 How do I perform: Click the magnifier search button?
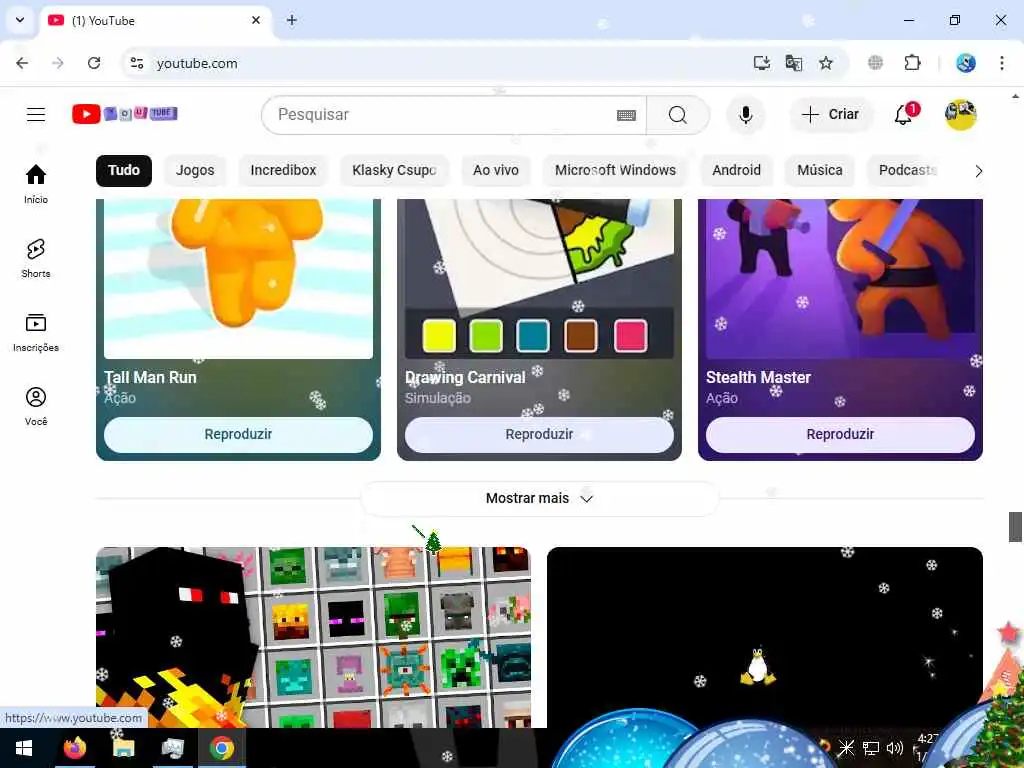coord(678,115)
